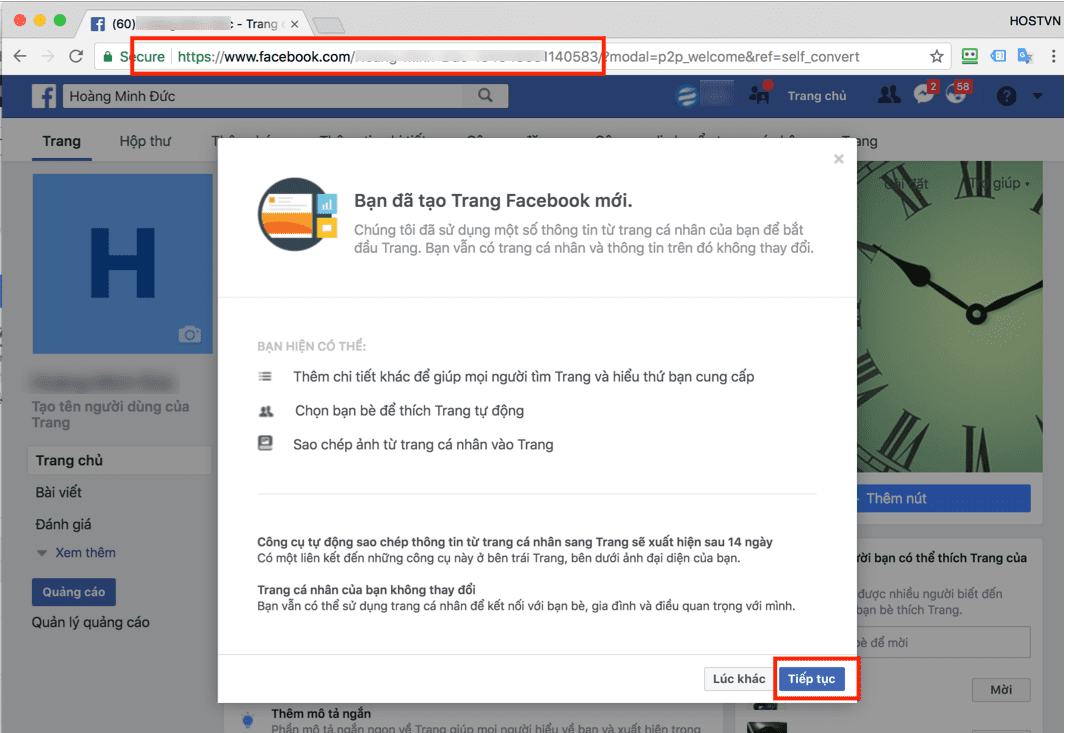Click Tạo tên người dùng của Trang
Image resolution: width=1065 pixels, height=733 pixels.
point(111,414)
